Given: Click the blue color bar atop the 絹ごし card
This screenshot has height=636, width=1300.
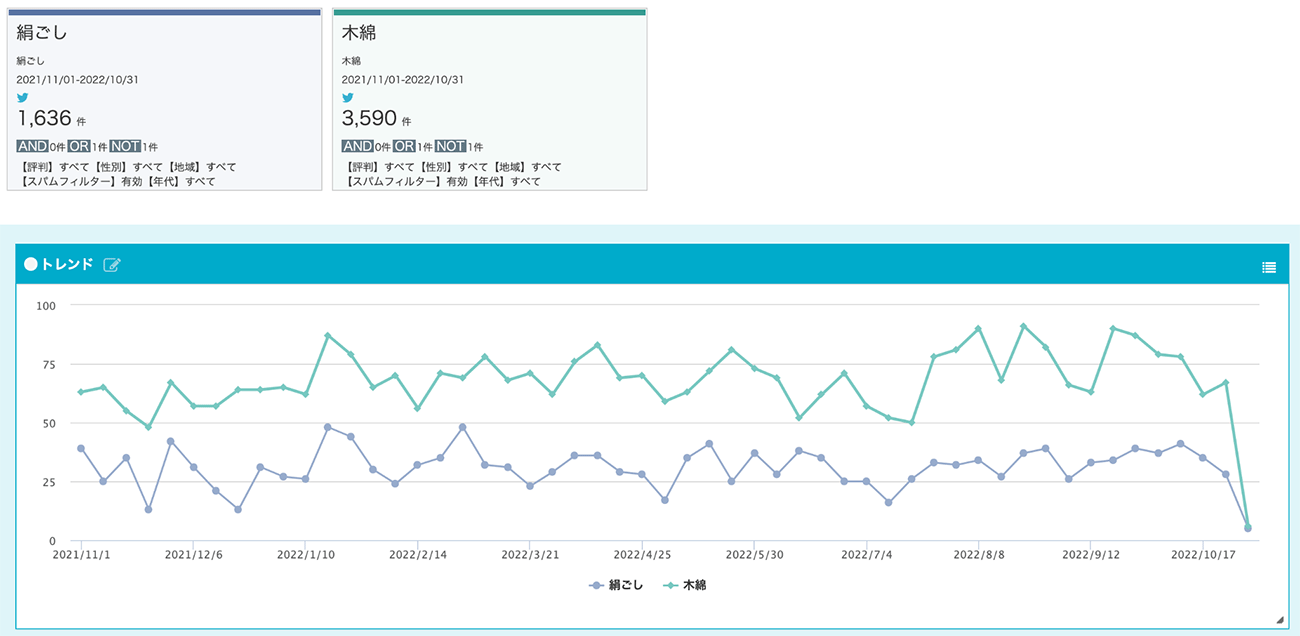Looking at the screenshot, I should click(164, 12).
